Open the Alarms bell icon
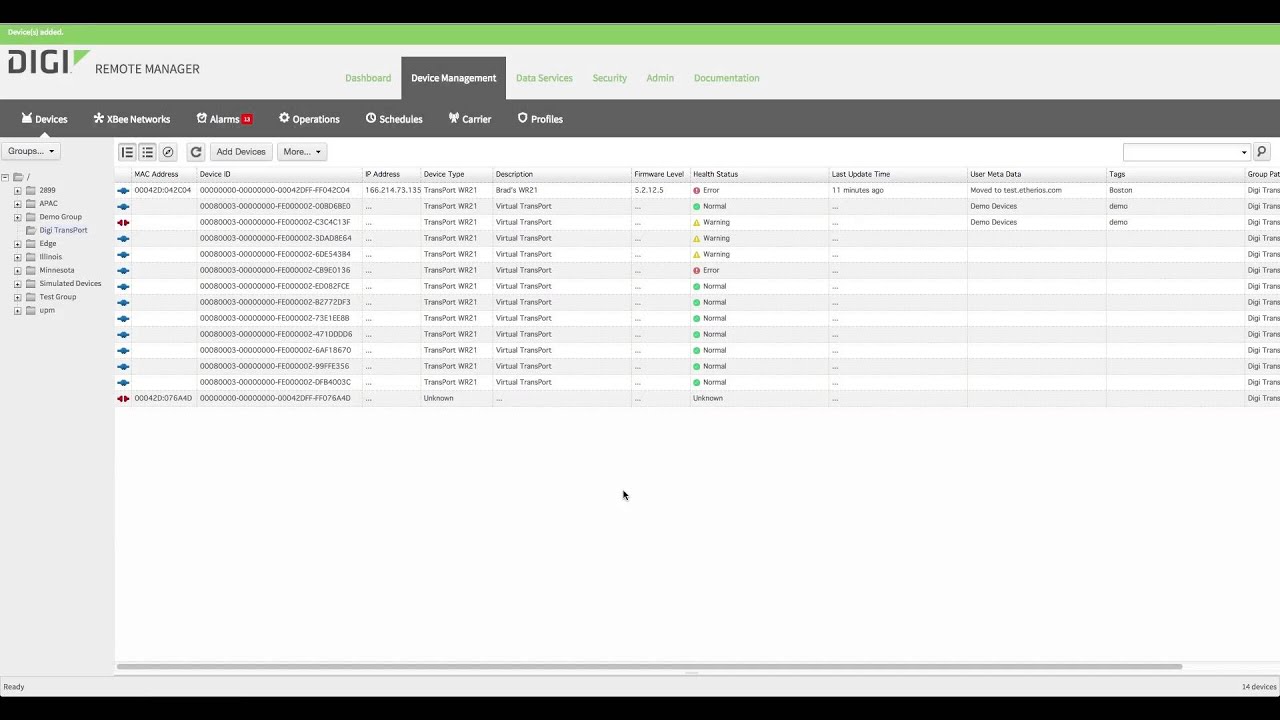This screenshot has width=1280, height=720. 202,118
